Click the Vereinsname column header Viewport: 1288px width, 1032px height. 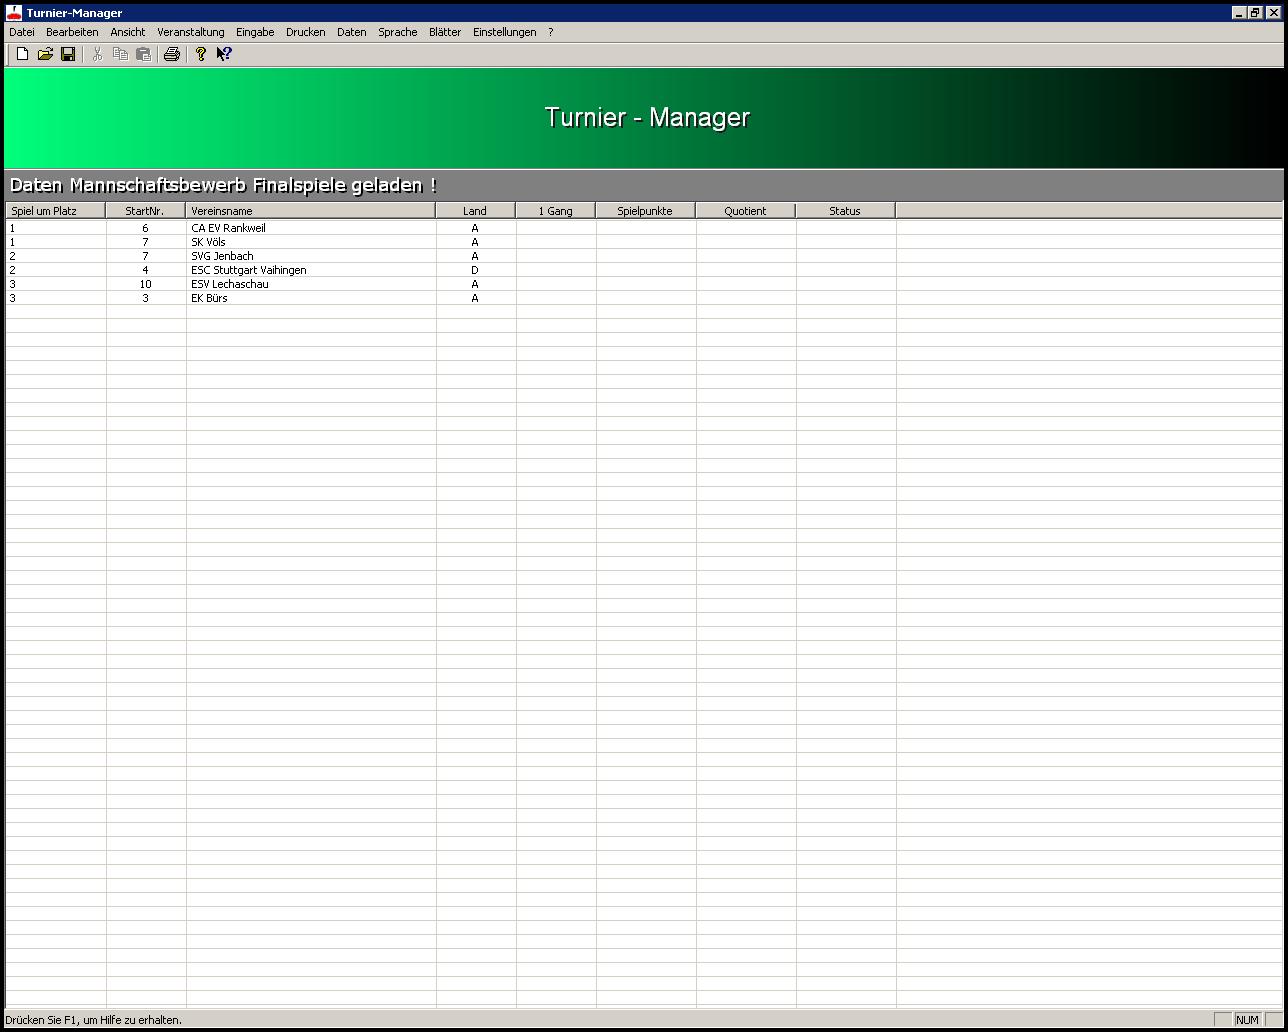point(311,211)
